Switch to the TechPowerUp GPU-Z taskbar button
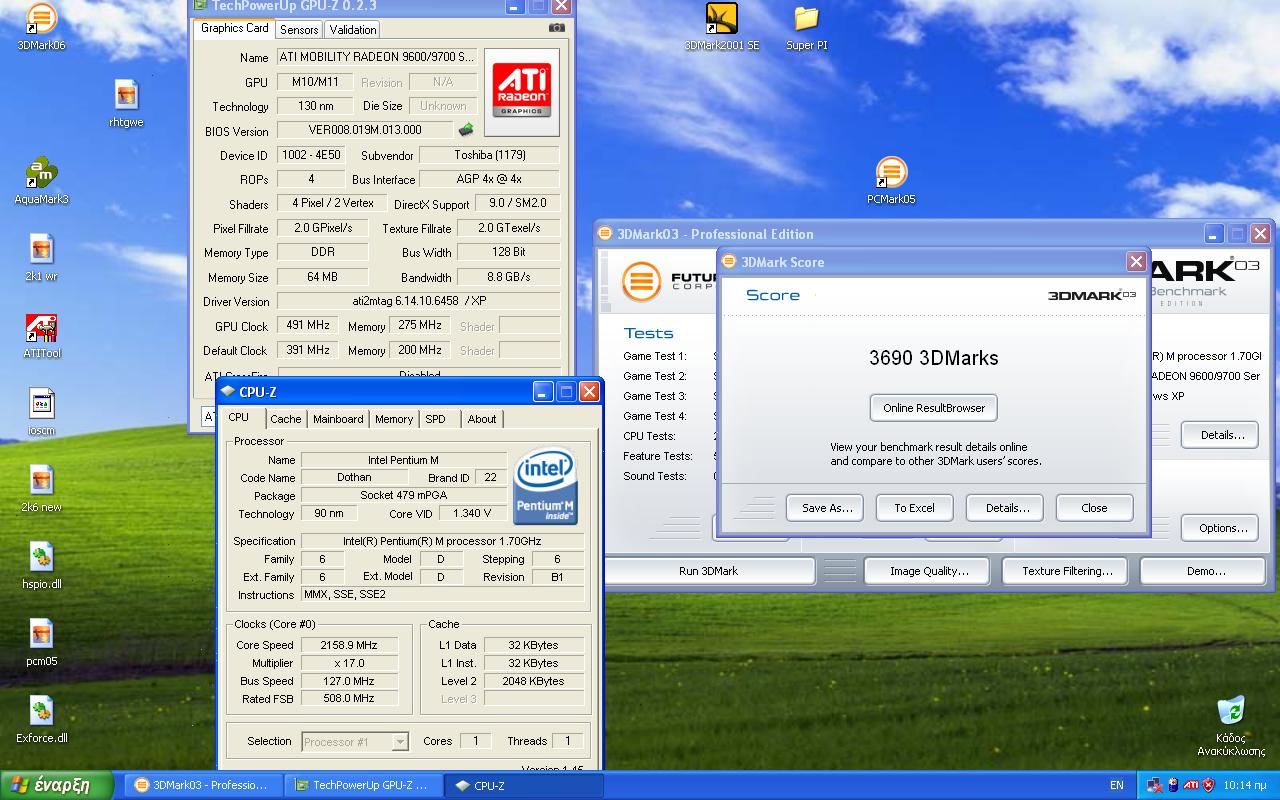This screenshot has width=1280, height=800. click(x=363, y=785)
